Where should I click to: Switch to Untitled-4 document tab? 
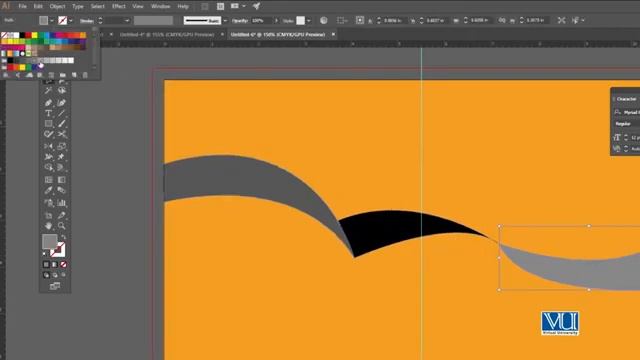167,35
